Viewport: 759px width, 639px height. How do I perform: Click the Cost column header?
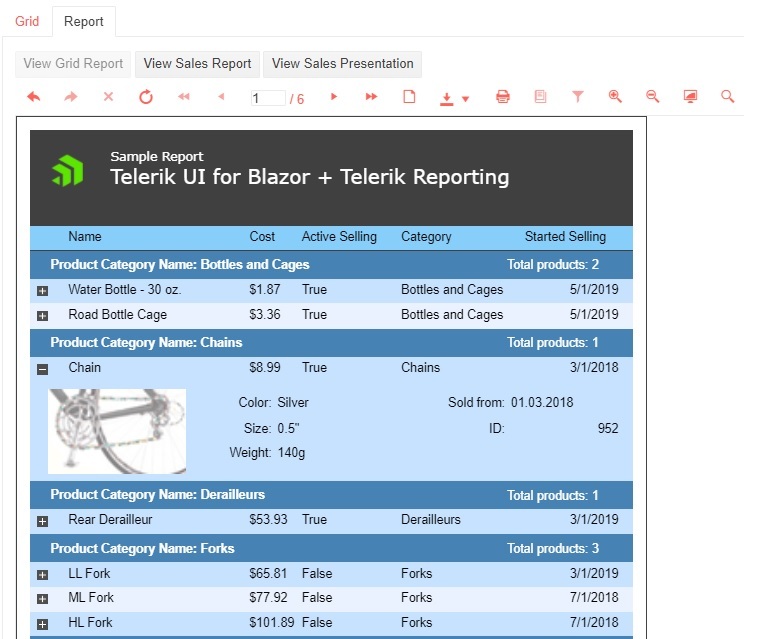pos(262,237)
